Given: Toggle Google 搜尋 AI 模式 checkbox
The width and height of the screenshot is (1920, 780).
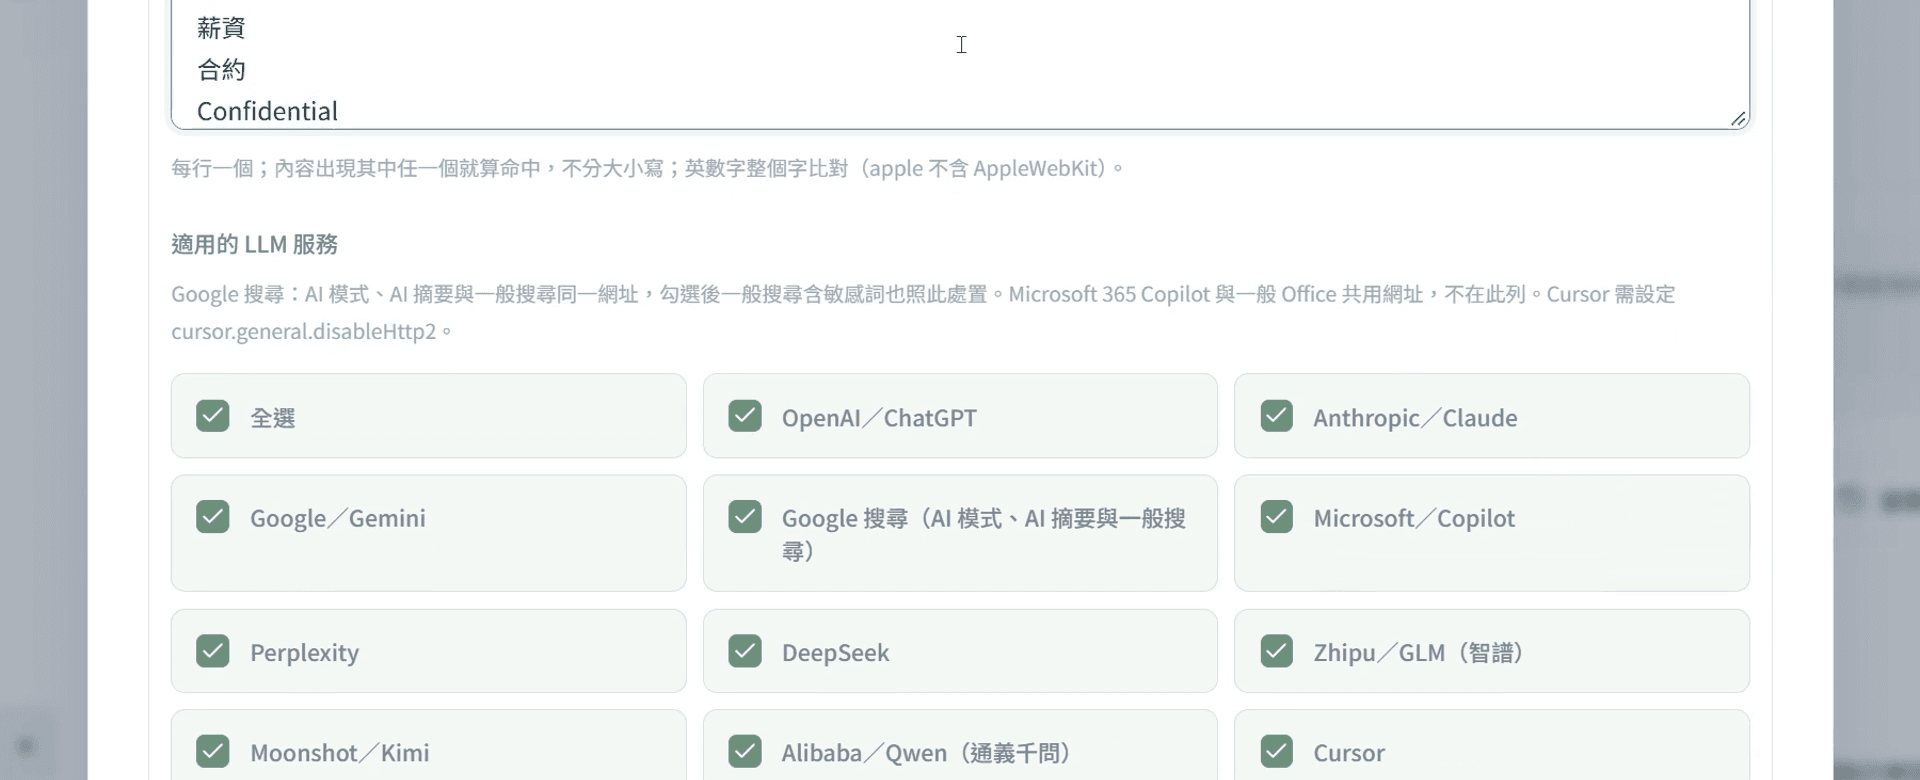Looking at the screenshot, I should tap(745, 517).
